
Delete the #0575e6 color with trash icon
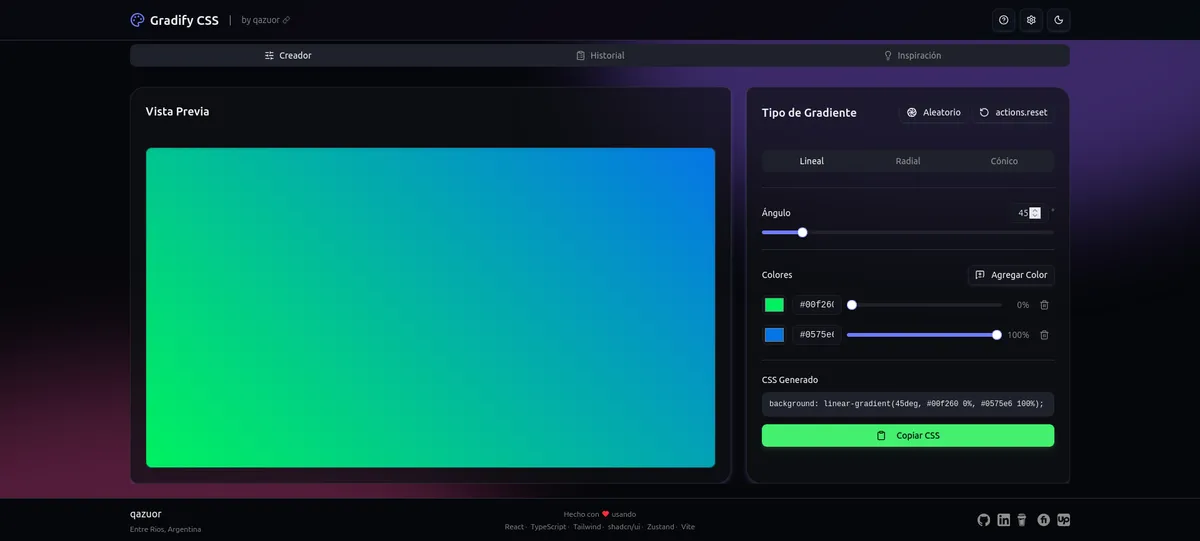(x=1044, y=335)
